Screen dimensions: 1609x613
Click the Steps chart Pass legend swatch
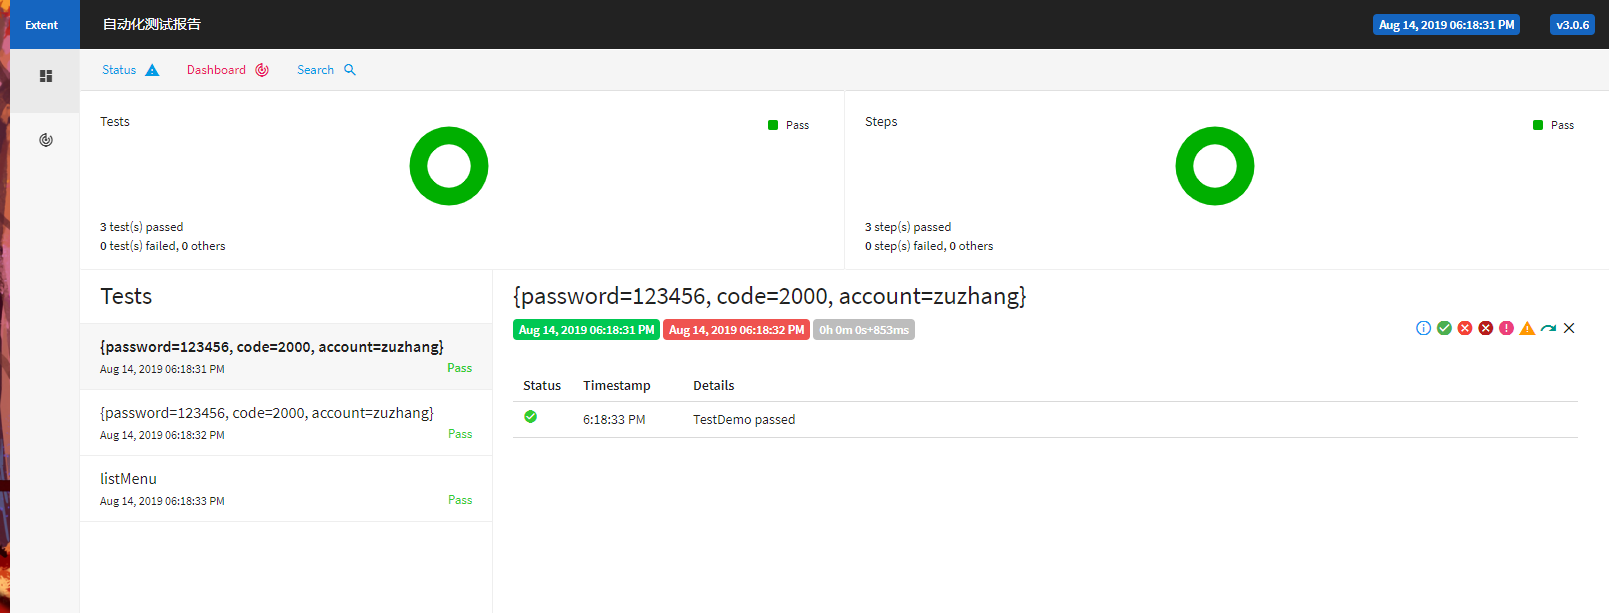click(1538, 125)
